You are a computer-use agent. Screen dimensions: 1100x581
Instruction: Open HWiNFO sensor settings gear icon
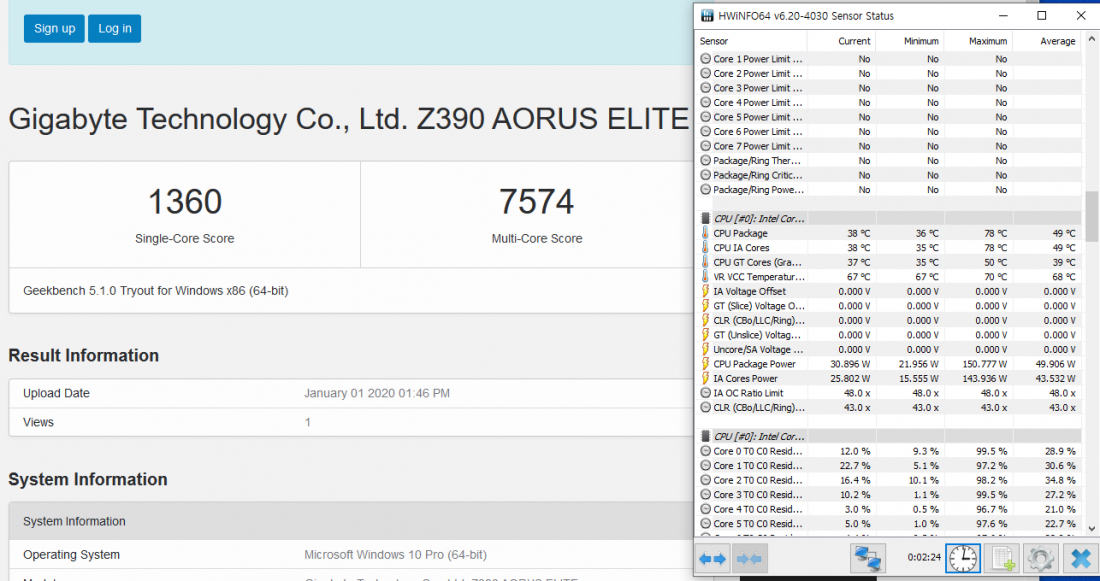click(x=1041, y=559)
